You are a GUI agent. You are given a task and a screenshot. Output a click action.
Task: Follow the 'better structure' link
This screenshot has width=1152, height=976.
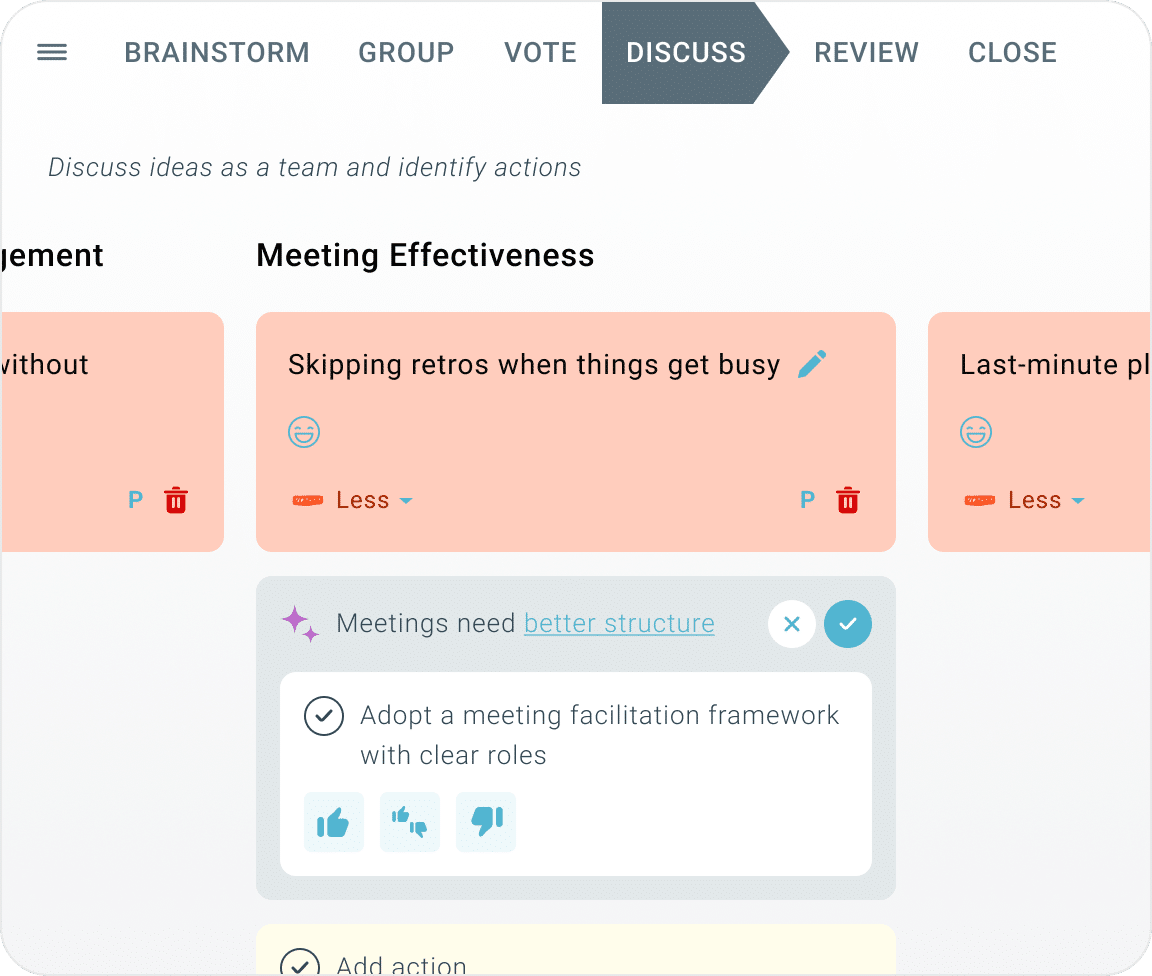(619, 624)
